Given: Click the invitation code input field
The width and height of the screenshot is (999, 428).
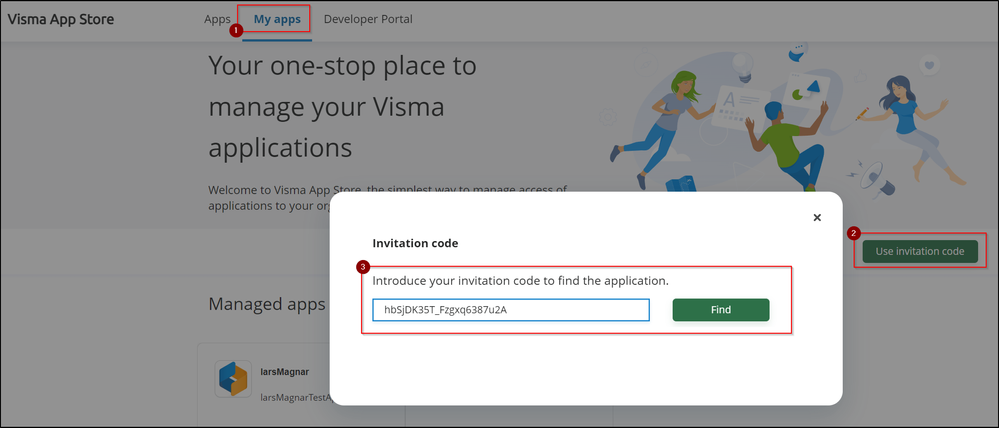Looking at the screenshot, I should tap(511, 310).
